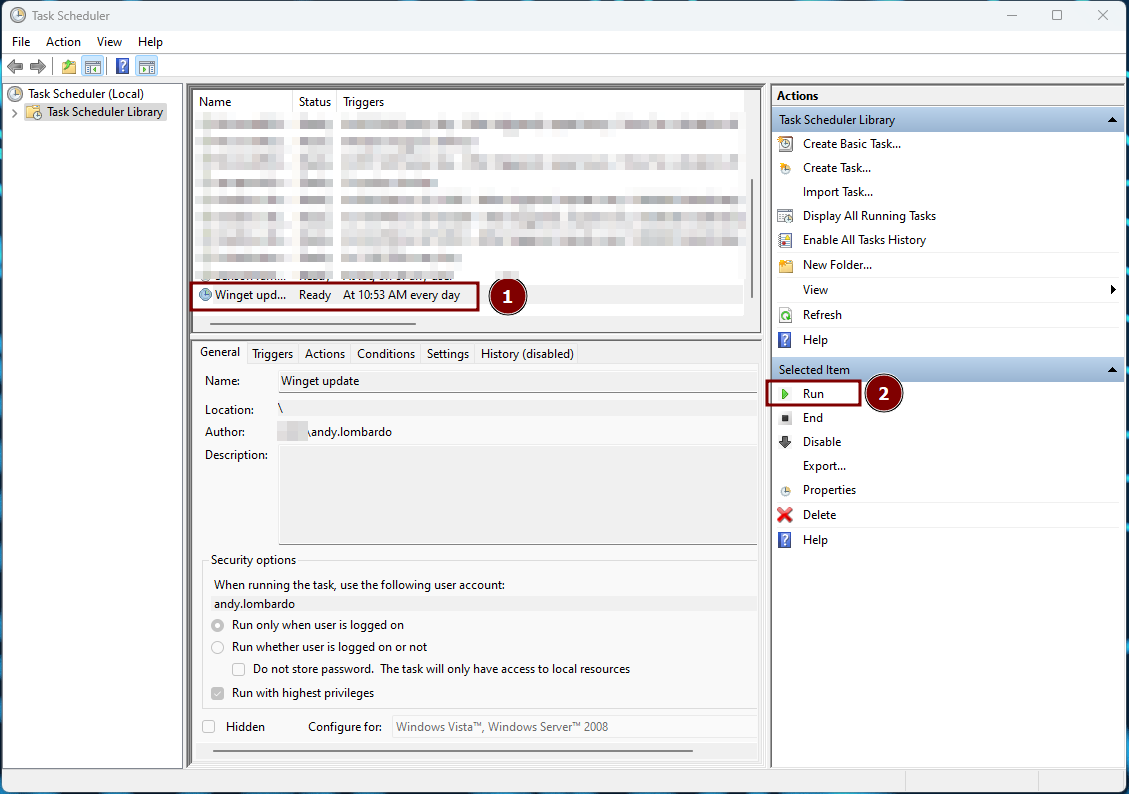
Task: Click the Refresh icon in Actions pane
Action: click(785, 315)
